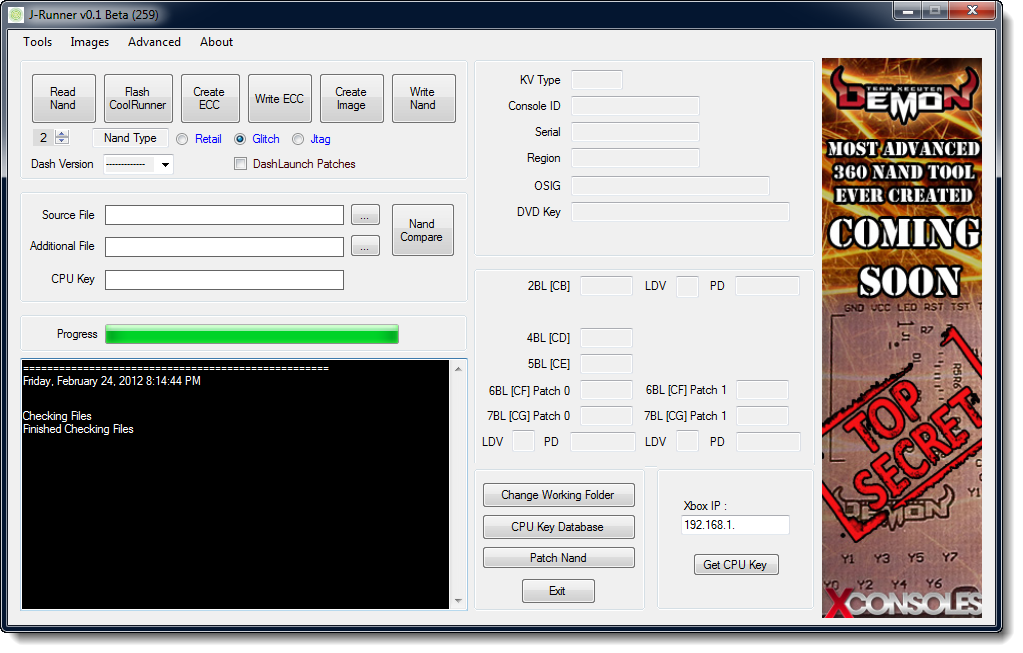The image size is (1023, 653).
Task: Minimize the J-Runner window
Action: [907, 10]
